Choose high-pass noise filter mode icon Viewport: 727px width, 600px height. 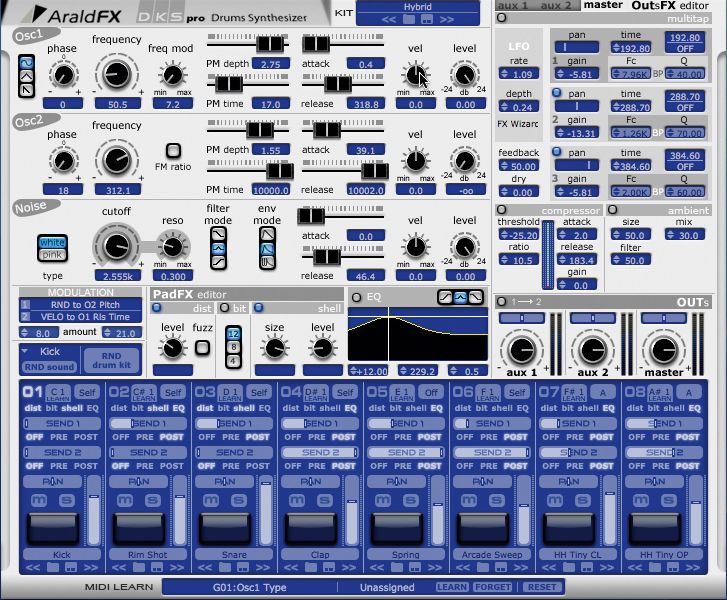click(x=218, y=263)
